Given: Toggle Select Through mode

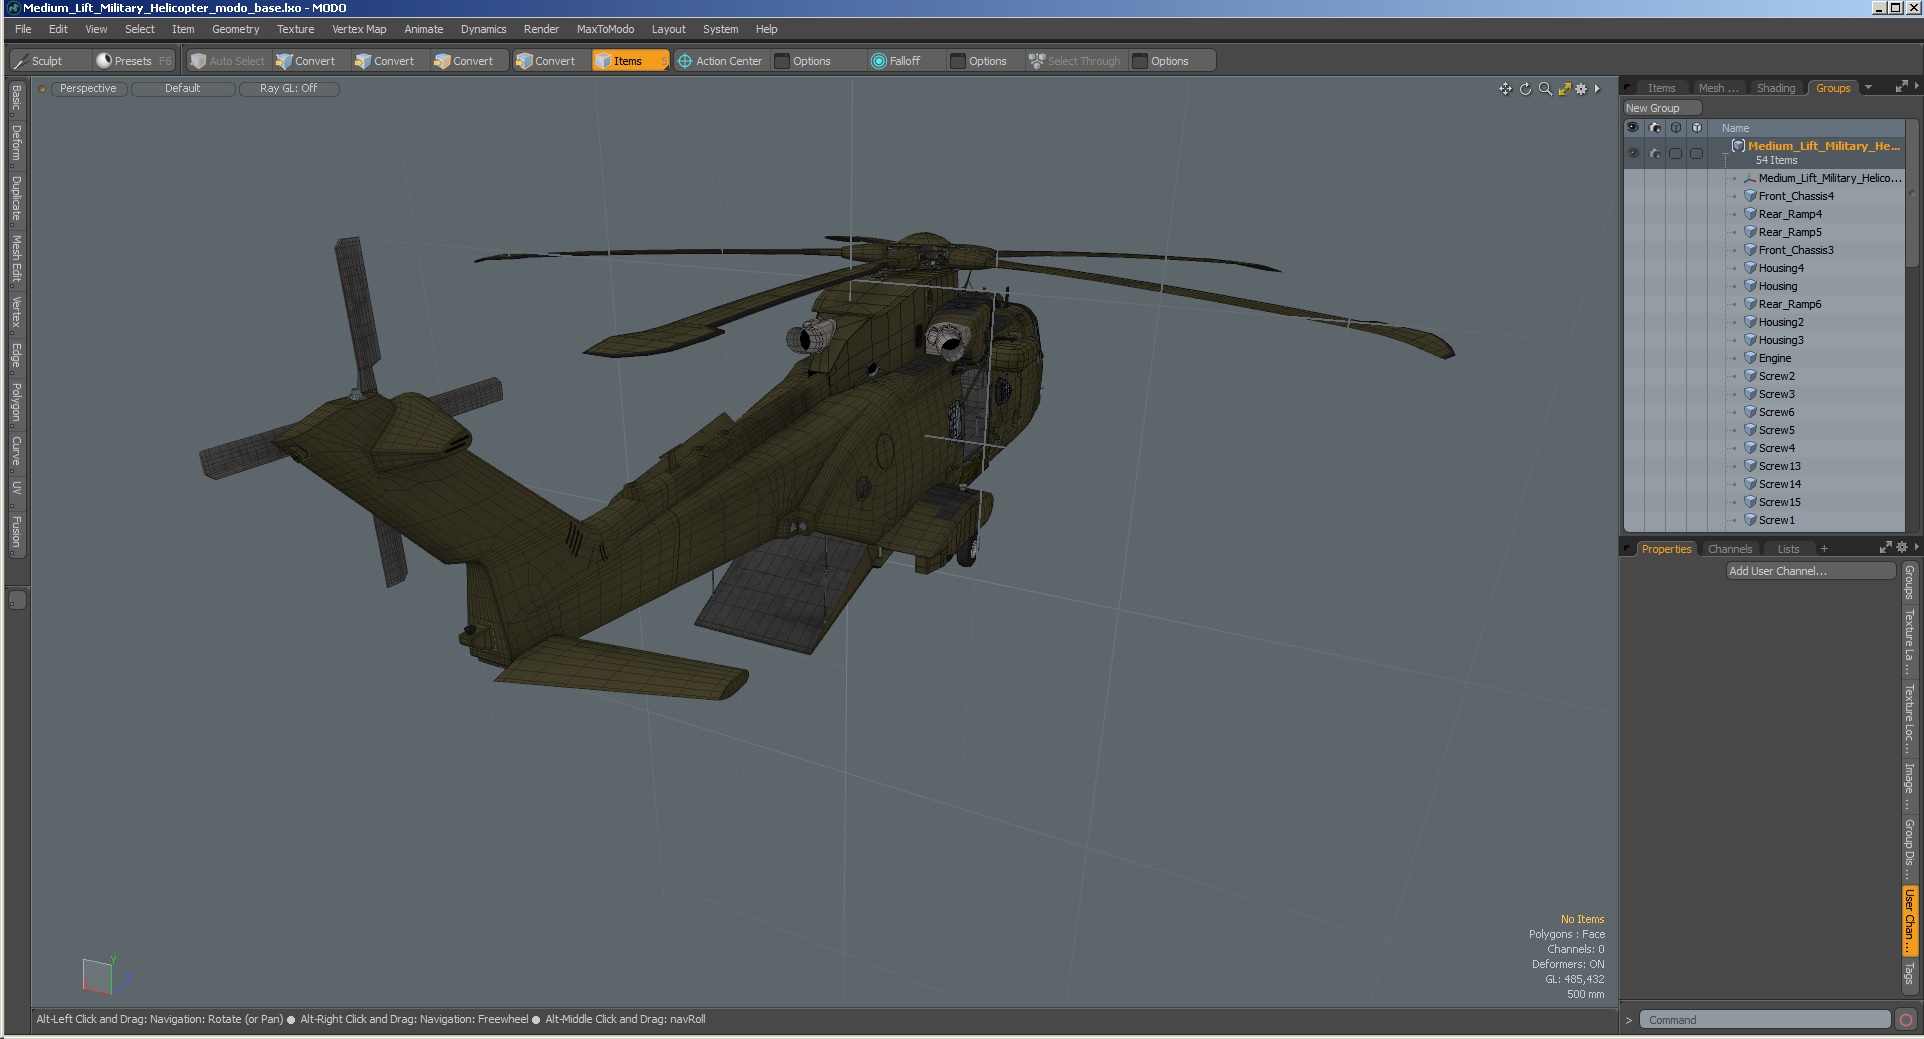Looking at the screenshot, I should (1076, 61).
